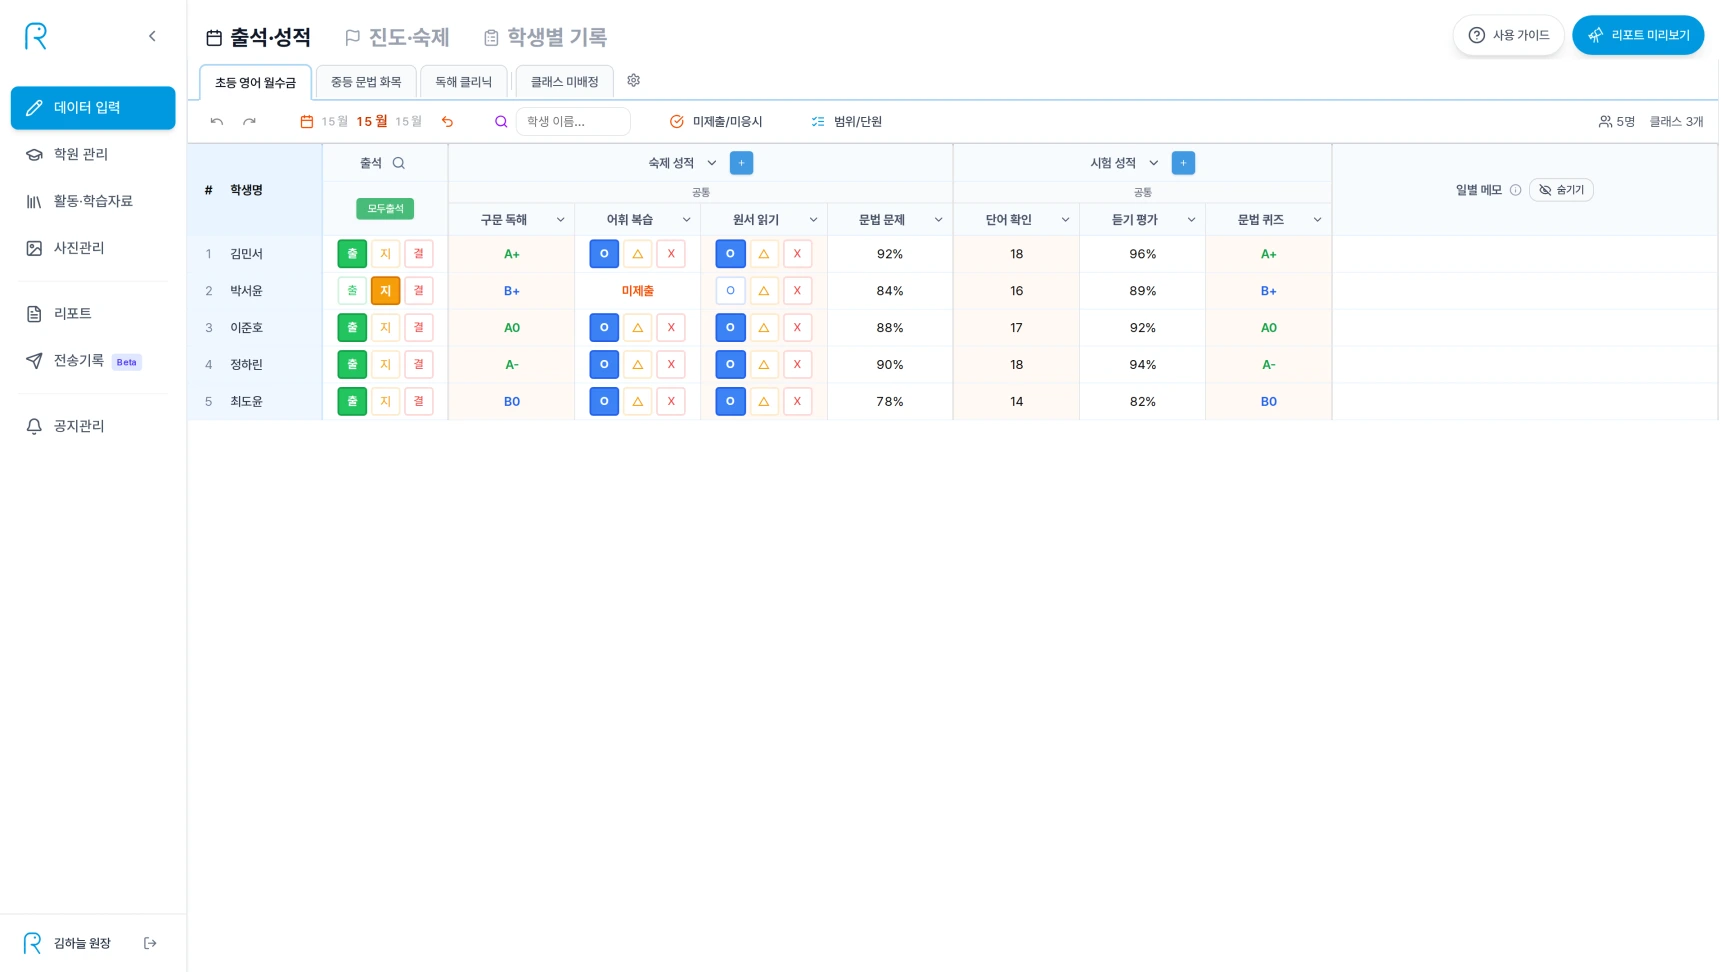1728x972 pixels.
Task: Switch to 중등 문법 화목 class tab
Action: click(366, 82)
